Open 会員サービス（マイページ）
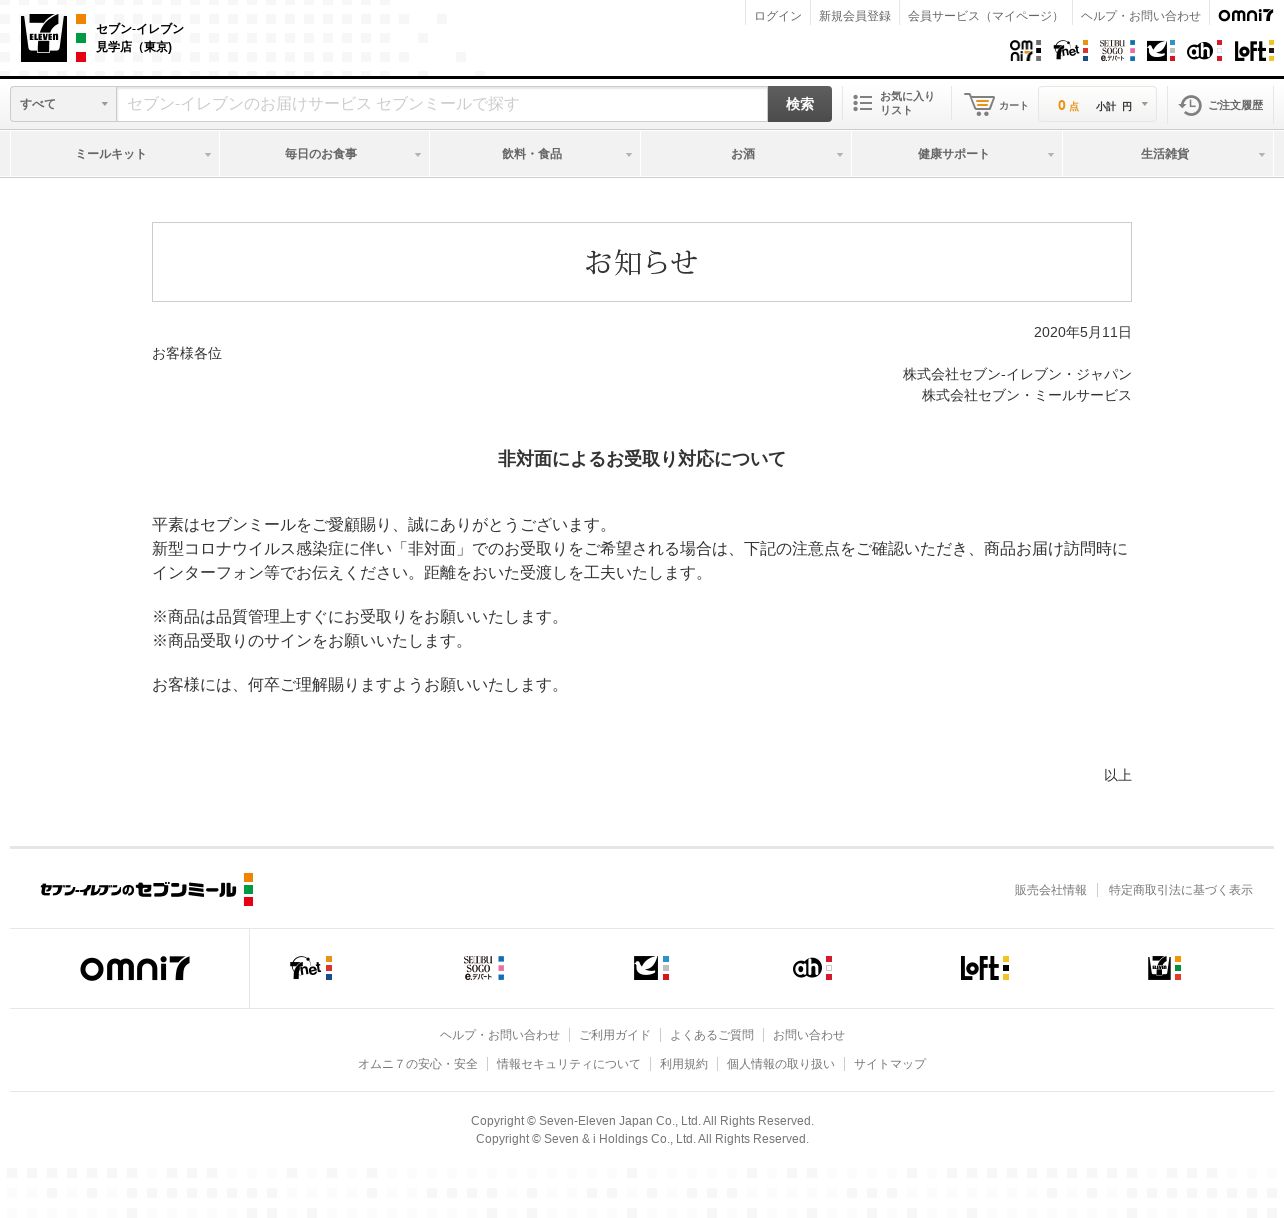 pyautogui.click(x=986, y=16)
